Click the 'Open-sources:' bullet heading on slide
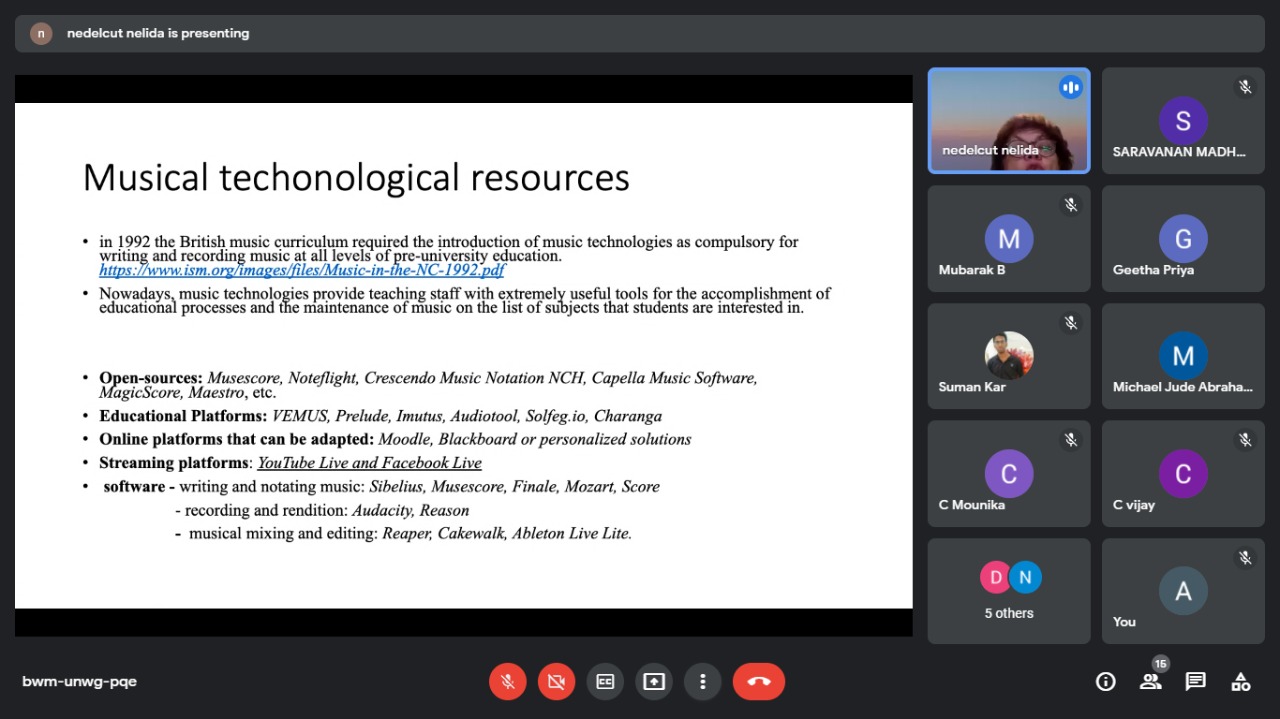 [x=151, y=378]
